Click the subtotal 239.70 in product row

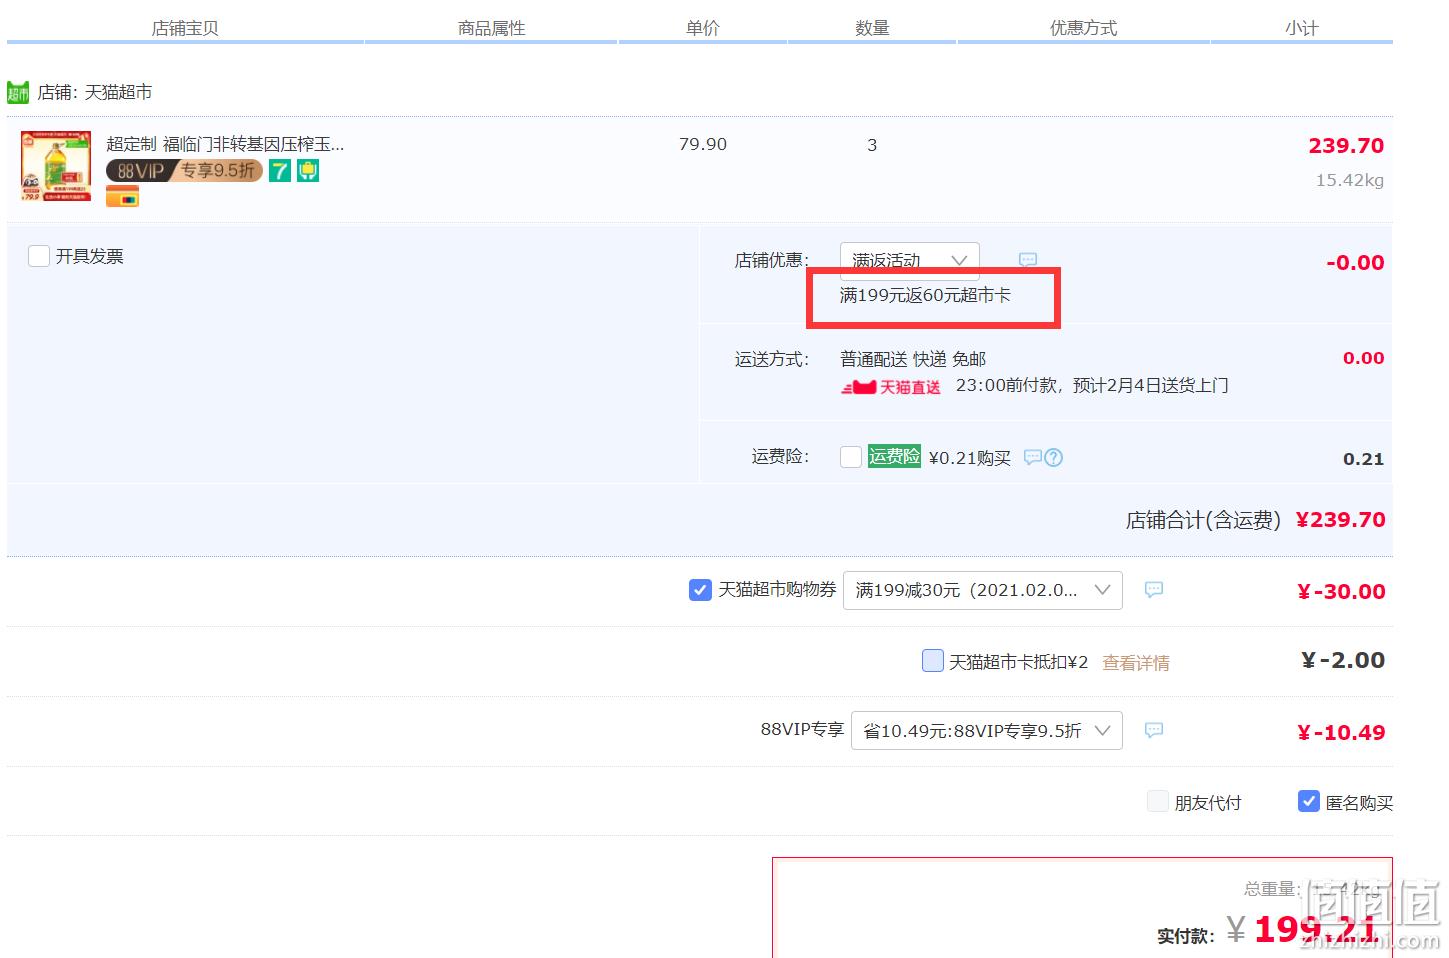coord(1346,146)
